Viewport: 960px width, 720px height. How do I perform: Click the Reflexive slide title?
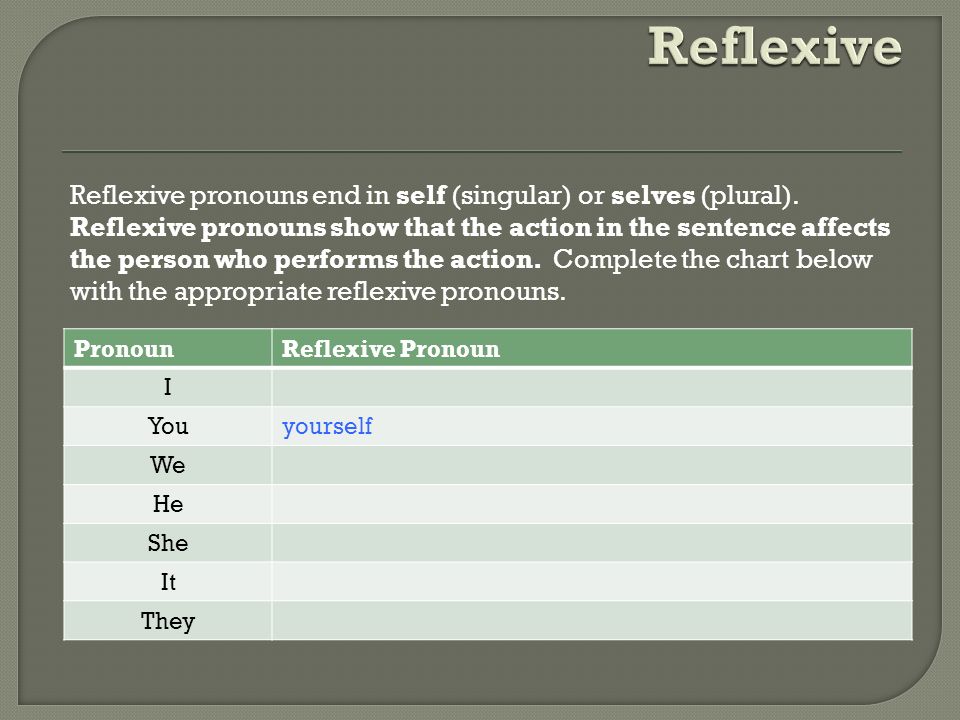tap(774, 47)
